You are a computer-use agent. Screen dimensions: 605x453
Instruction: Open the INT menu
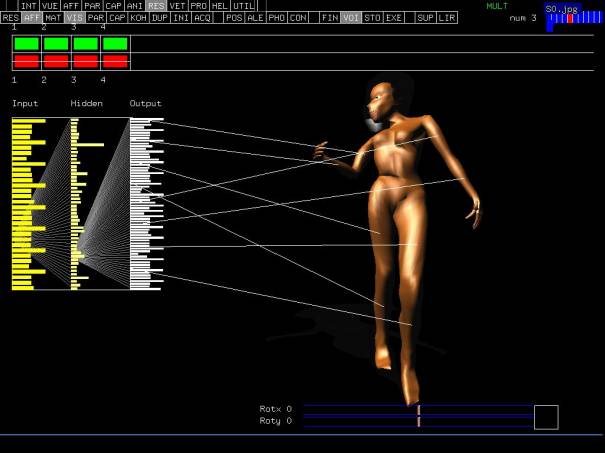pos(29,6)
